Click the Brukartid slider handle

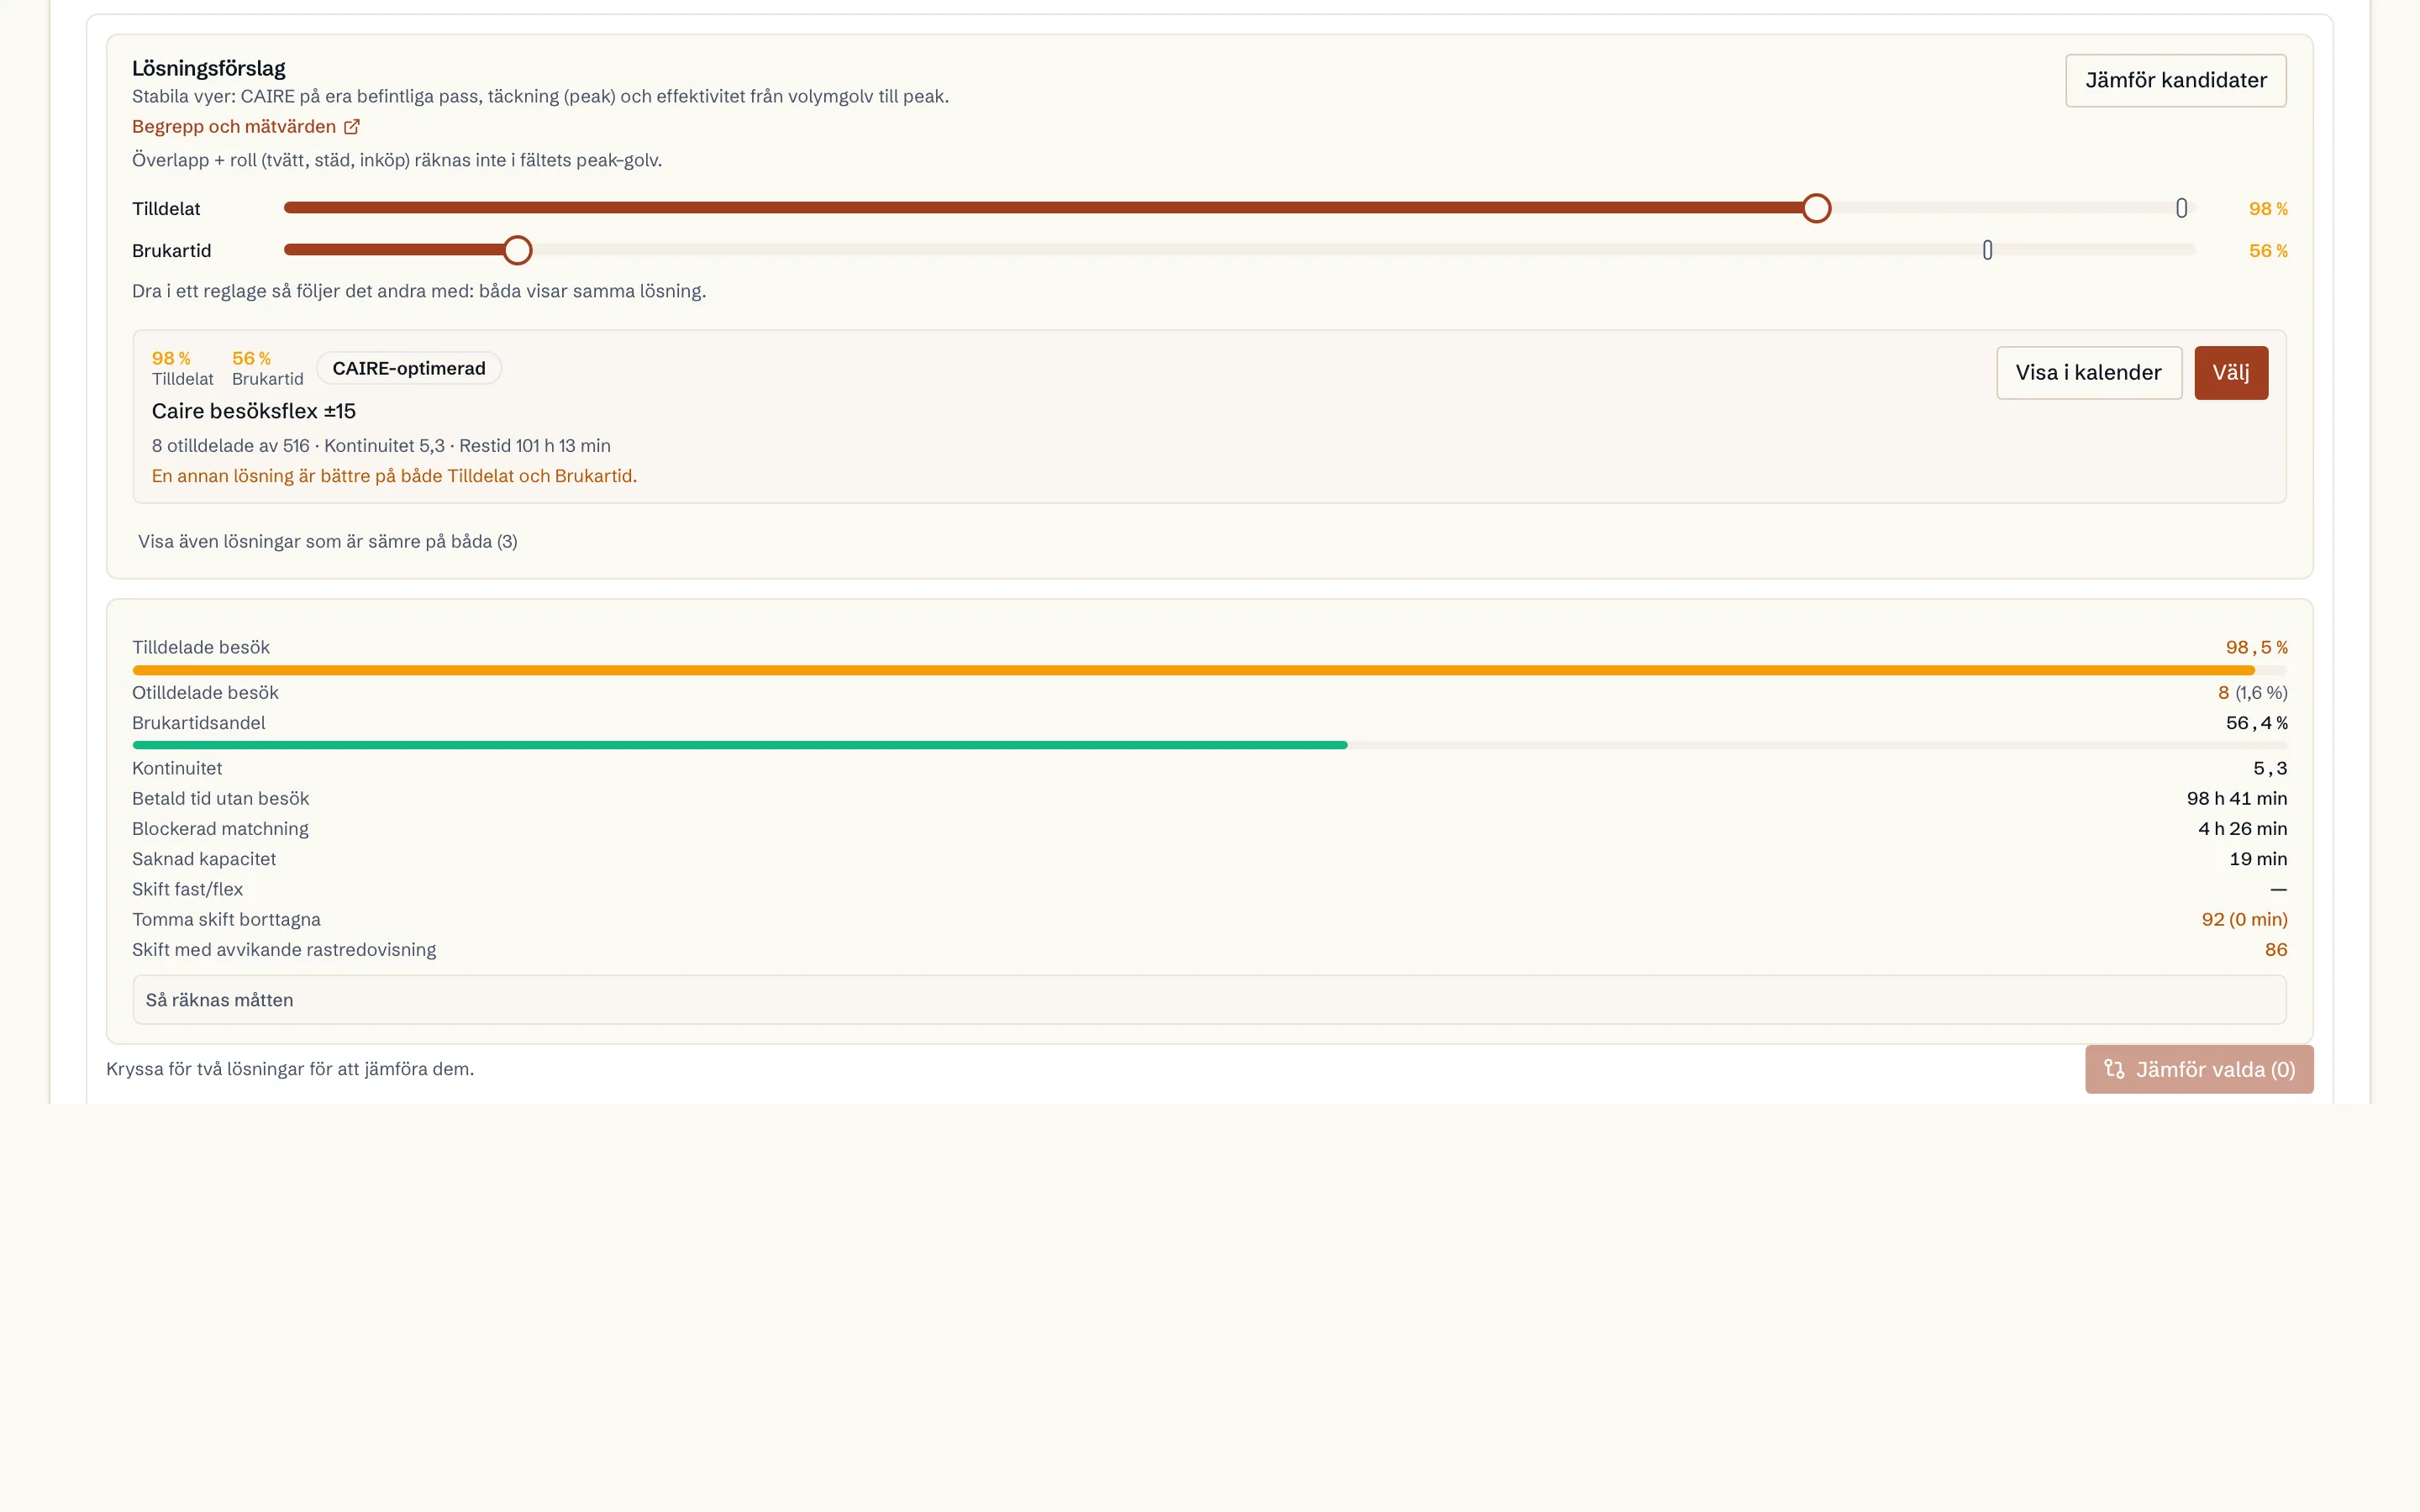click(x=517, y=250)
